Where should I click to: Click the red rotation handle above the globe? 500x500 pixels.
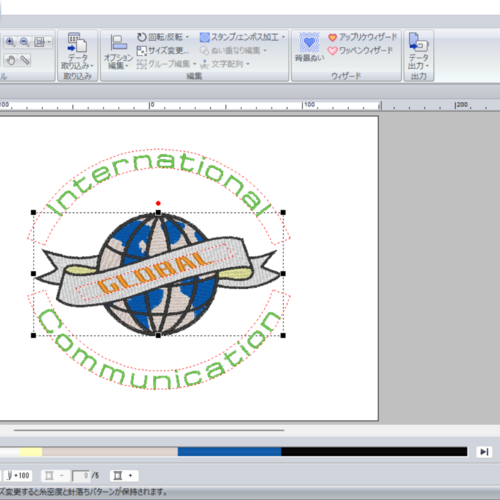(158, 203)
